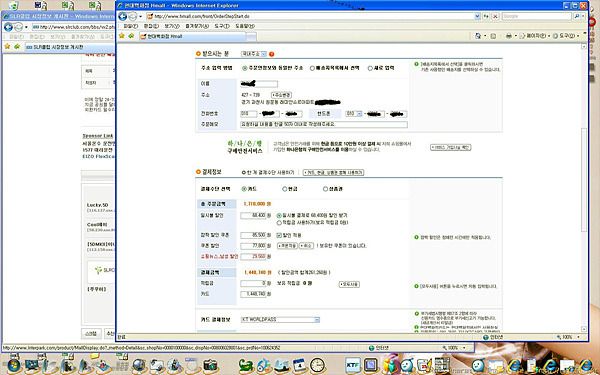Stop loading the Hmall page
This screenshot has height=375, width=600.
495,16
